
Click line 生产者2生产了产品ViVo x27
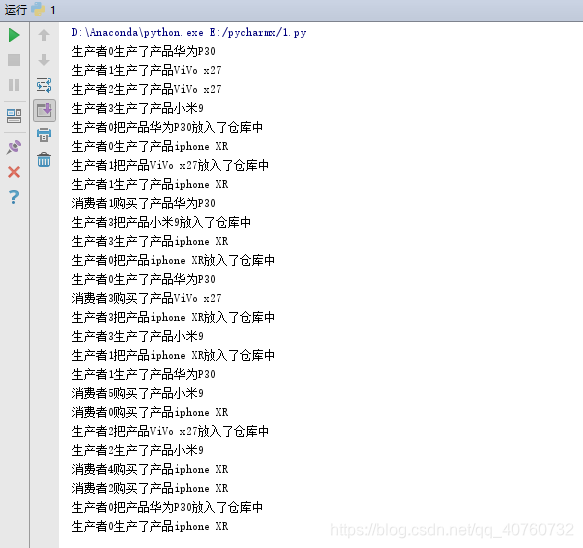(x=146, y=89)
